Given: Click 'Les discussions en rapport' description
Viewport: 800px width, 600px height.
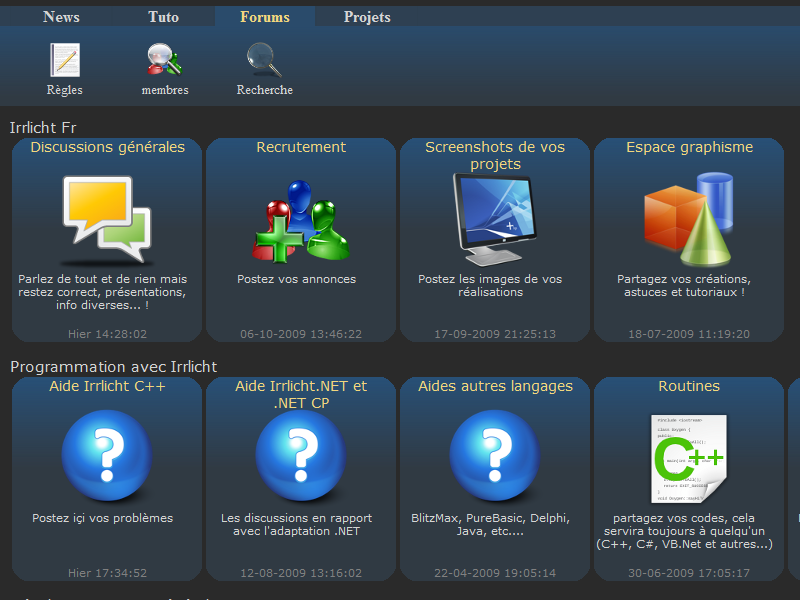Looking at the screenshot, I should tap(296, 524).
